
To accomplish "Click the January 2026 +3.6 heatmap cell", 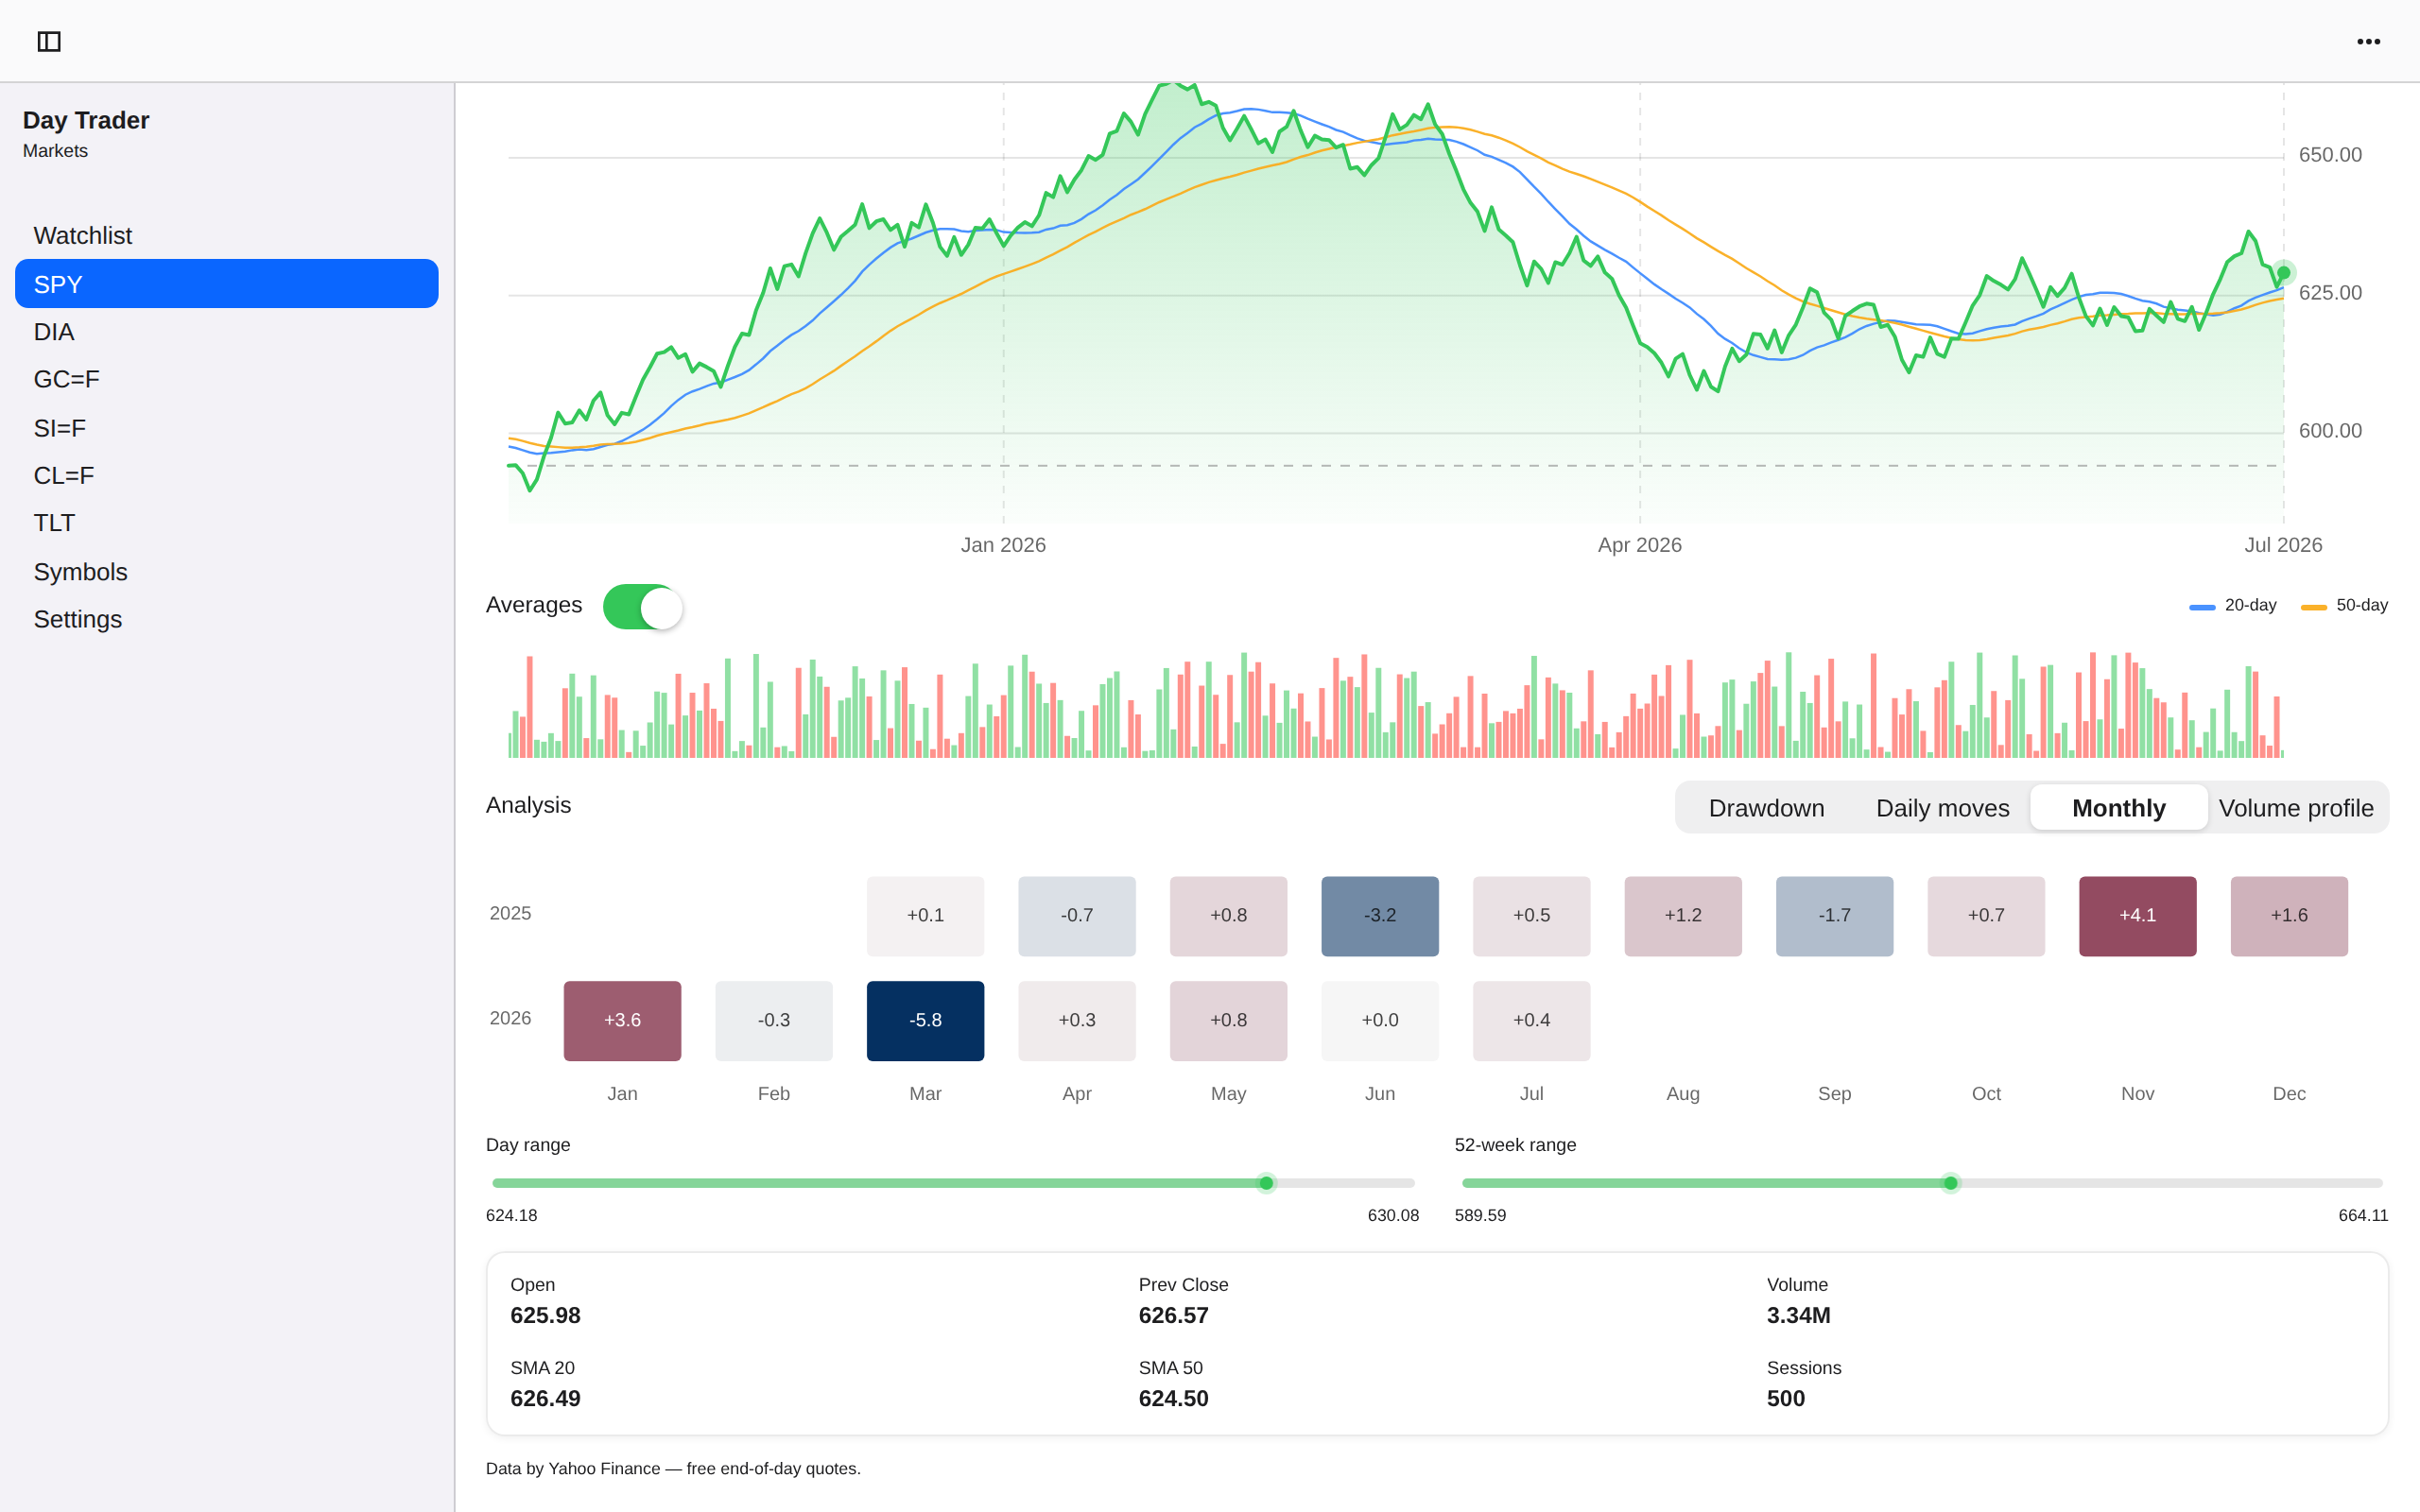I will click(622, 1020).
